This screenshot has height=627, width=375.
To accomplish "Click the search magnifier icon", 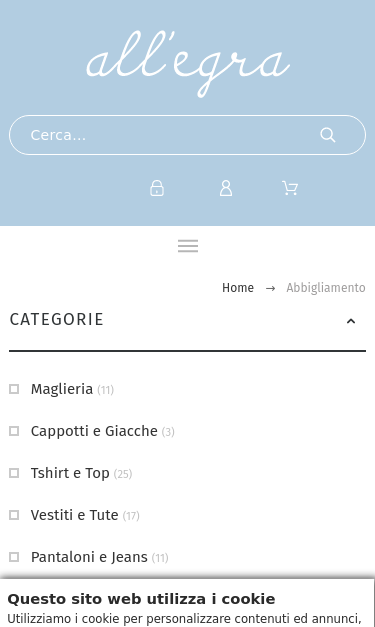I will tap(328, 135).
